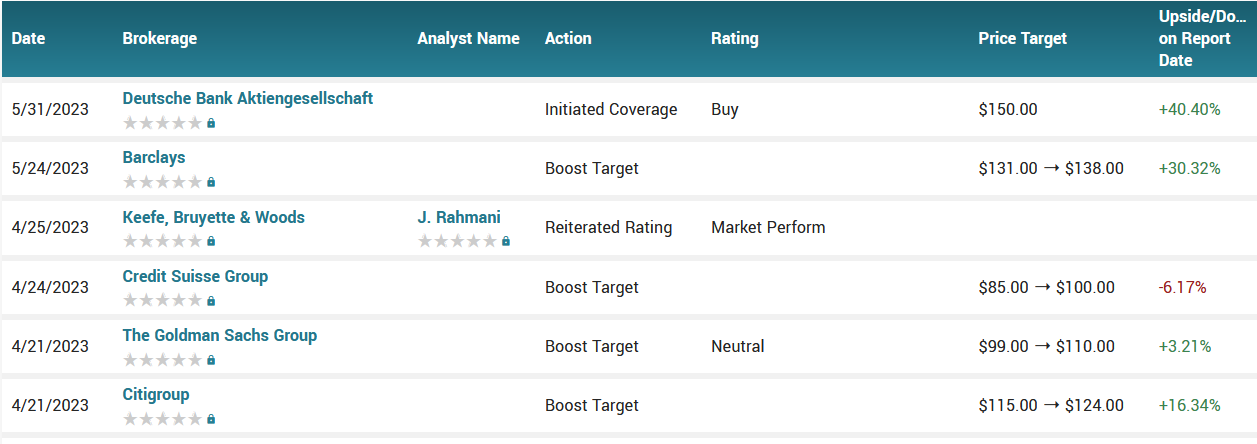The height and width of the screenshot is (444, 1257).
Task: Click the star rating under Citigroup
Action: (x=162, y=419)
